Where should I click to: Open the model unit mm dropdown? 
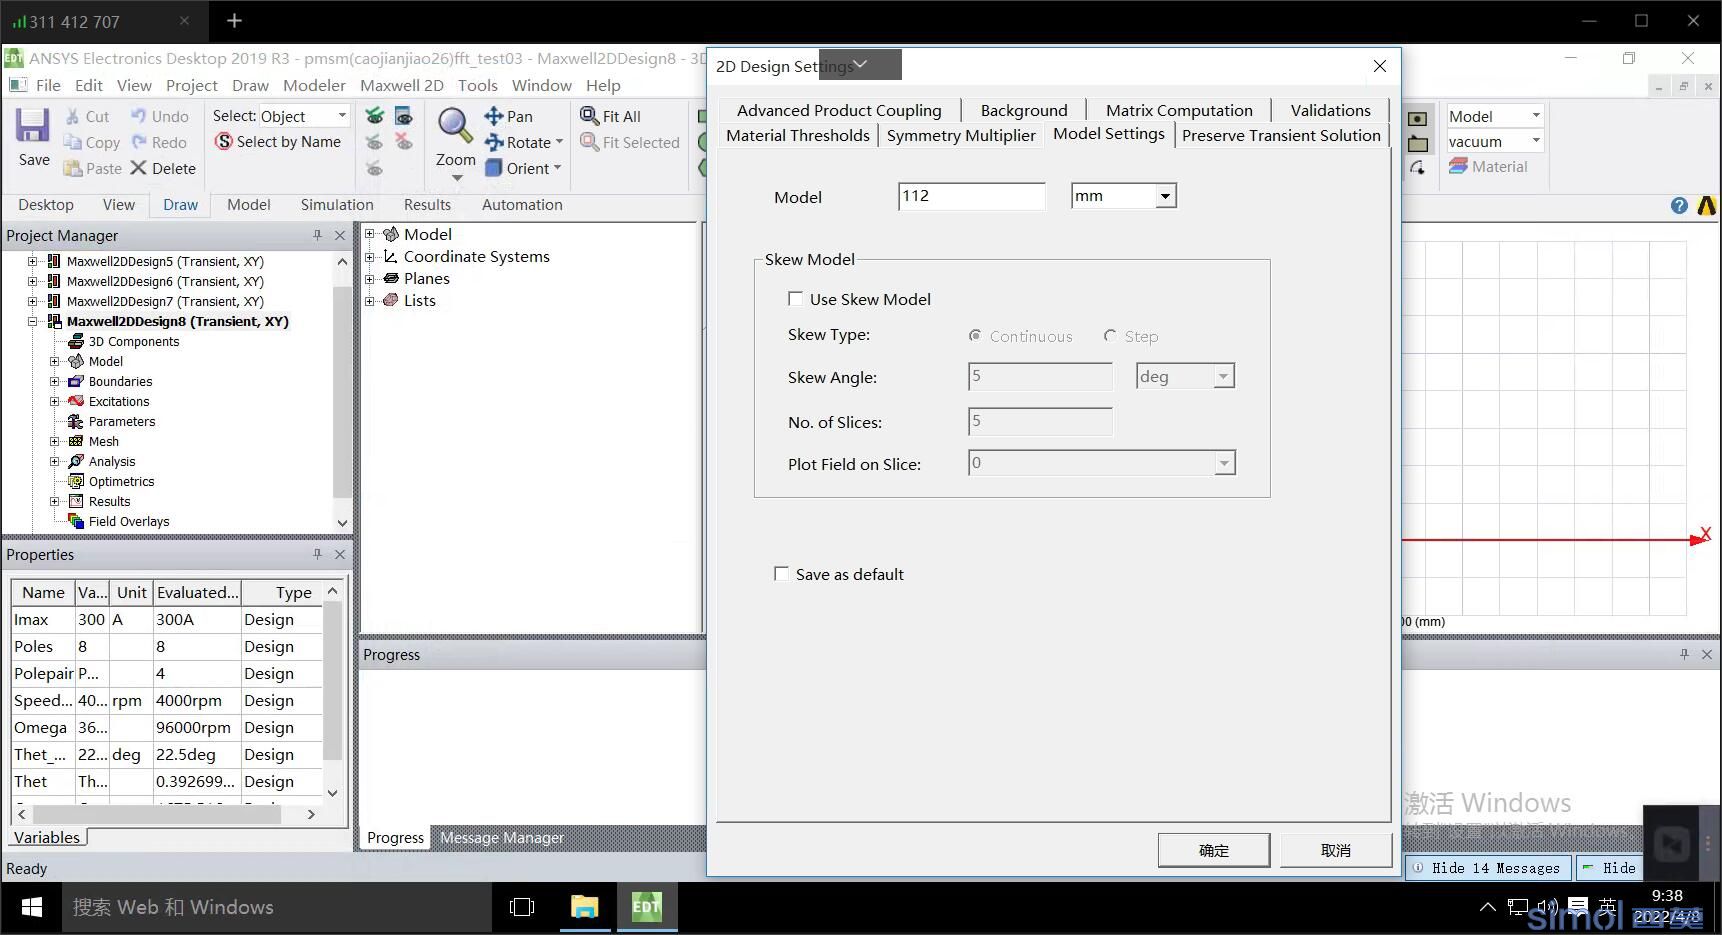[x=1165, y=196]
